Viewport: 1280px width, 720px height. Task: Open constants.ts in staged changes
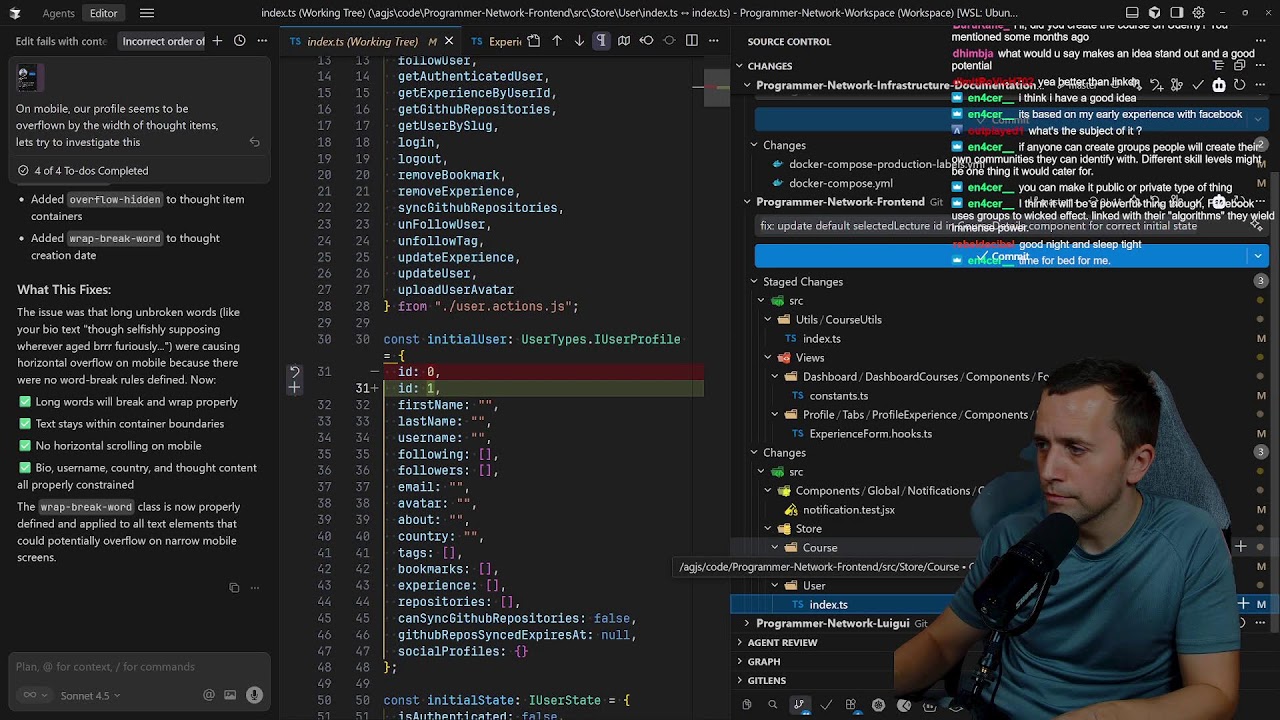[838, 395]
